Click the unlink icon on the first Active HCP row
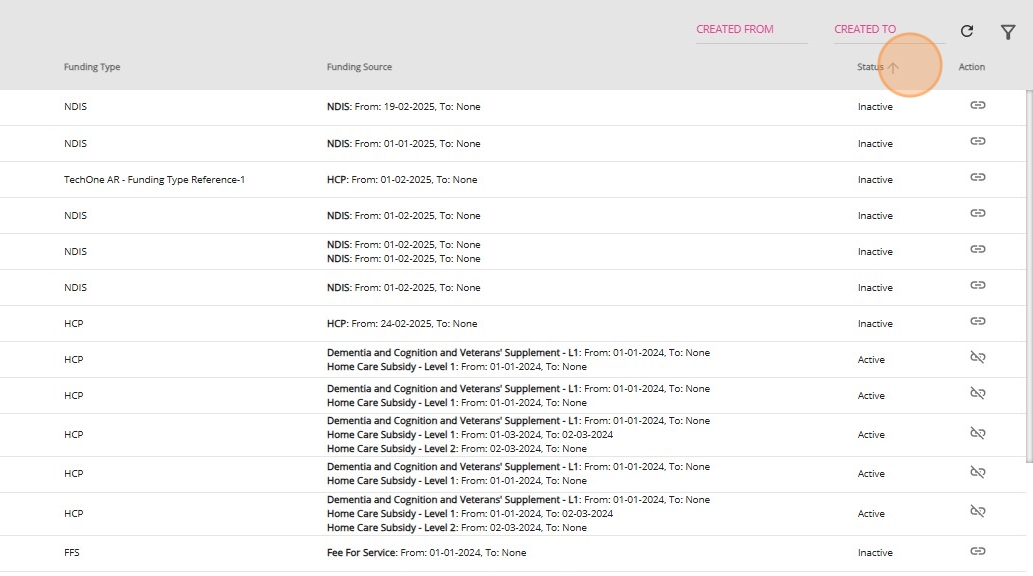The image size is (1033, 576). (x=978, y=358)
